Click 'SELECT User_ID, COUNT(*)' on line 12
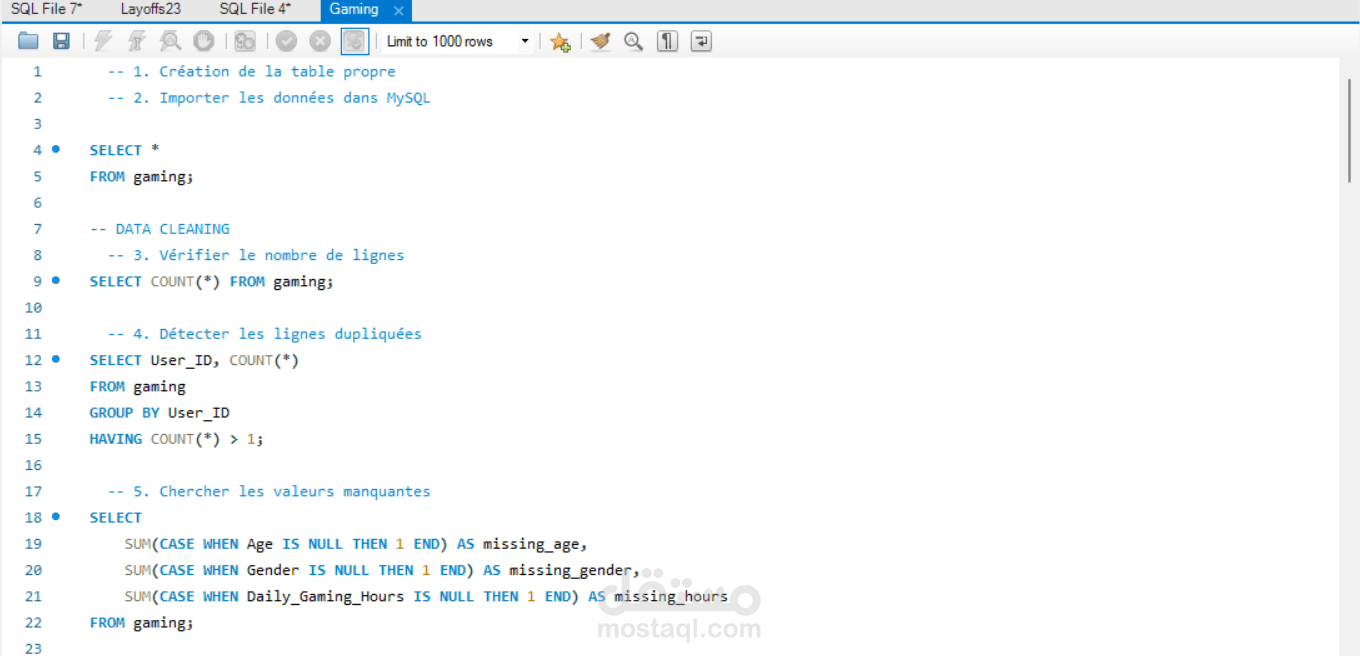This screenshot has width=1360, height=656. coord(194,360)
